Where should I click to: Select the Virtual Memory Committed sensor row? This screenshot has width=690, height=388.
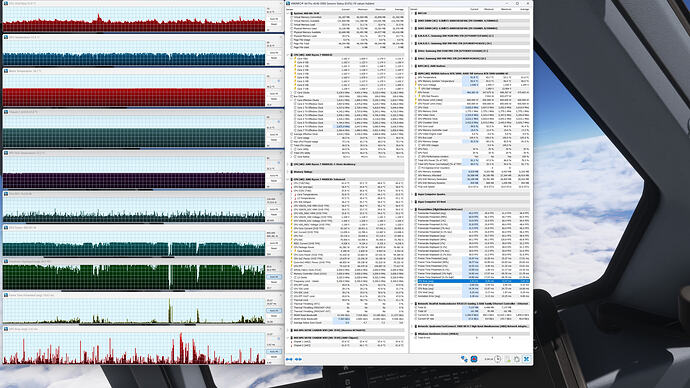(345, 17)
